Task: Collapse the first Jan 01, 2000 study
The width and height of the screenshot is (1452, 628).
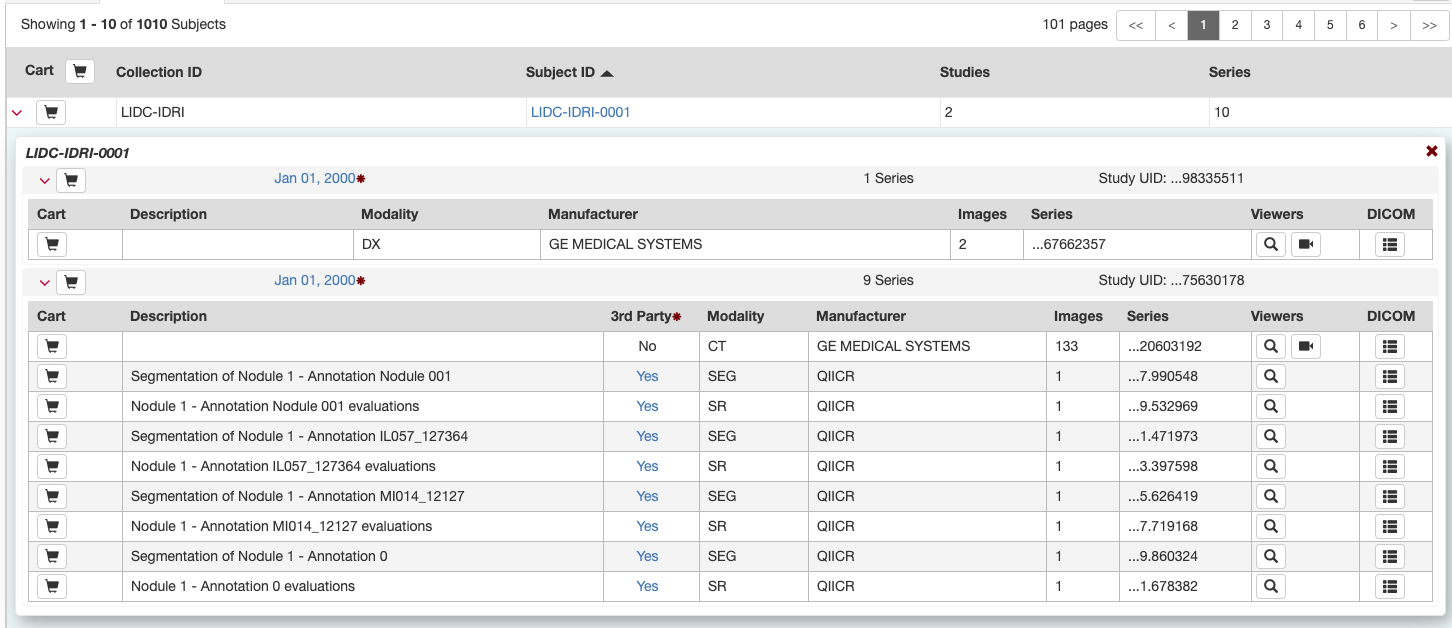Action: click(x=44, y=179)
